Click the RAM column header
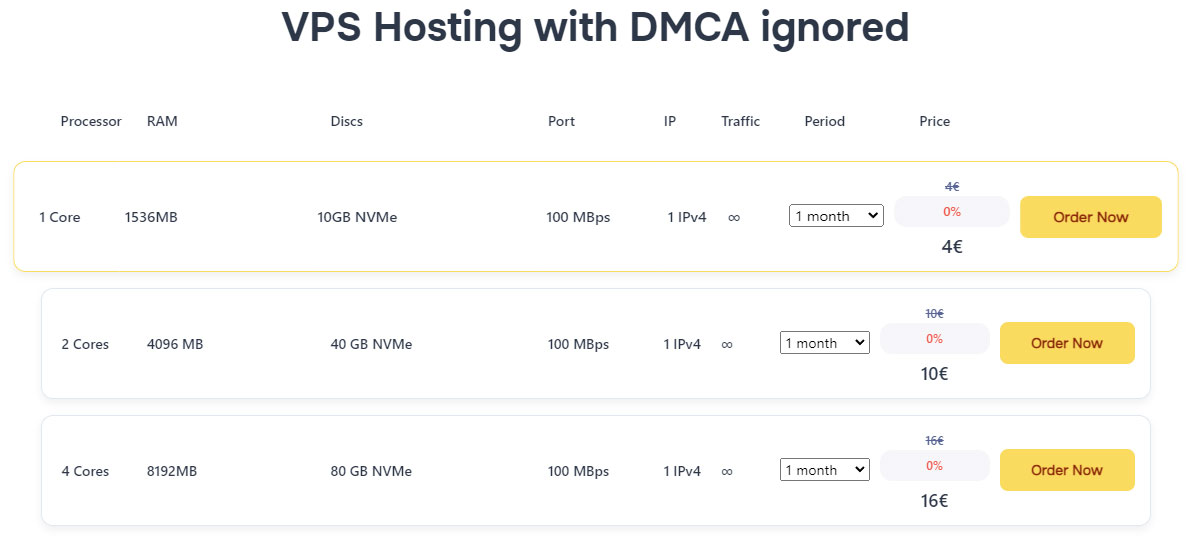 (162, 121)
